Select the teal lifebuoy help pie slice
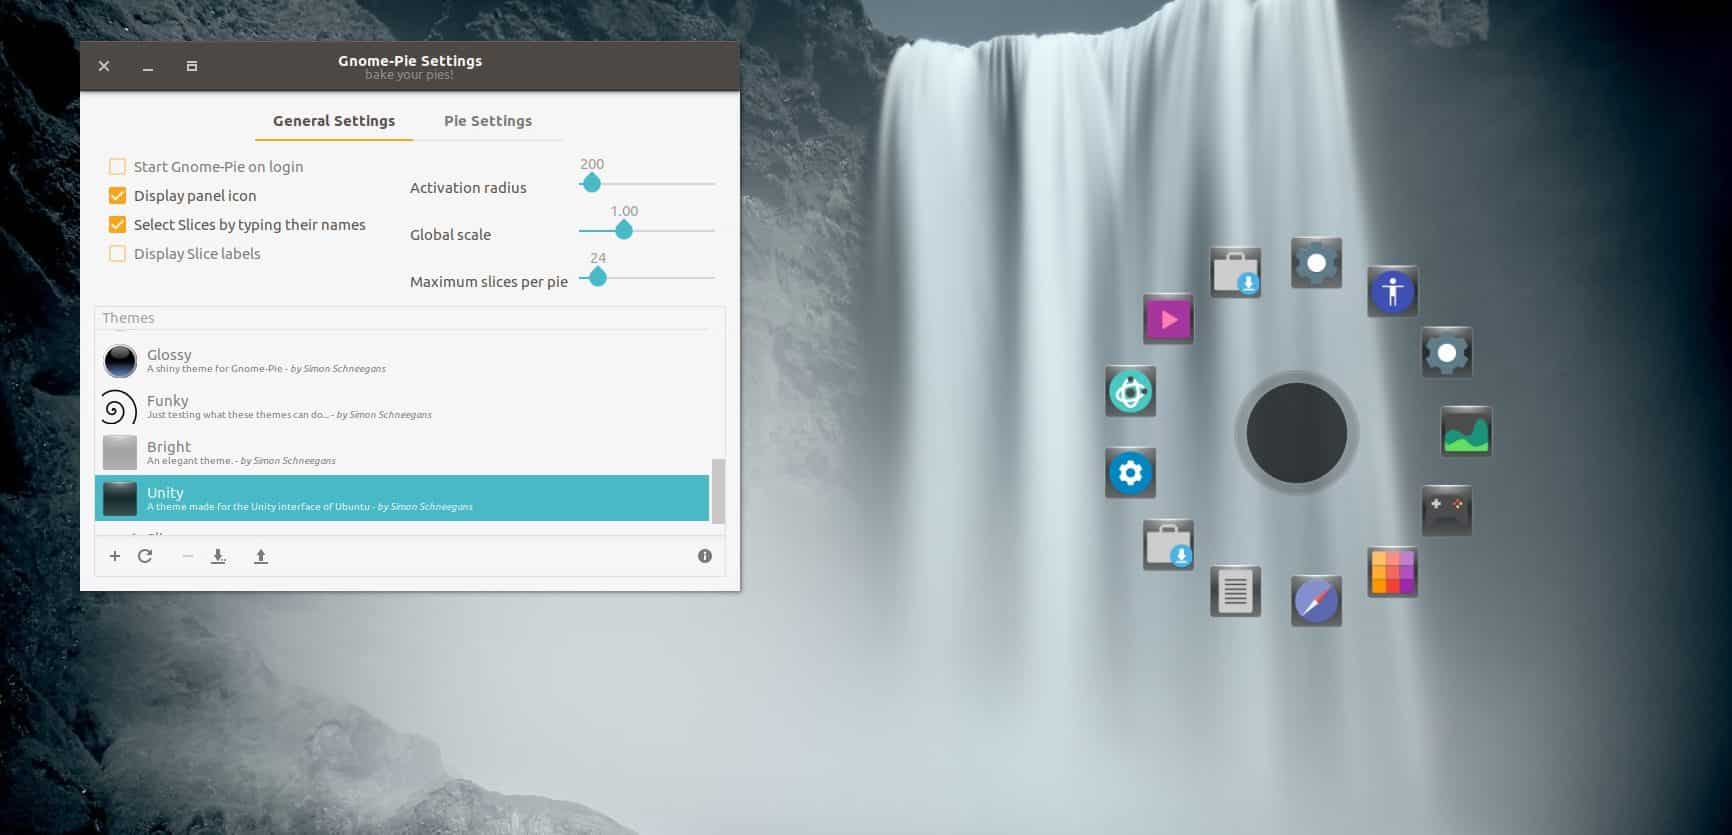 pos(1130,391)
